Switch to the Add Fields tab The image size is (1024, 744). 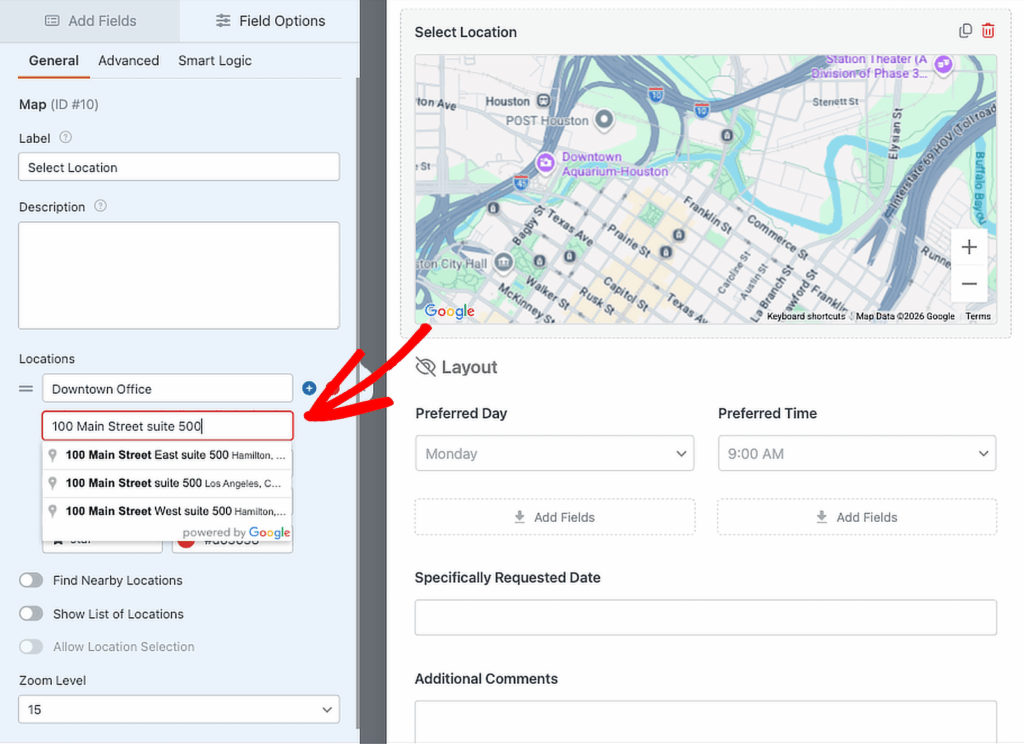[90, 20]
